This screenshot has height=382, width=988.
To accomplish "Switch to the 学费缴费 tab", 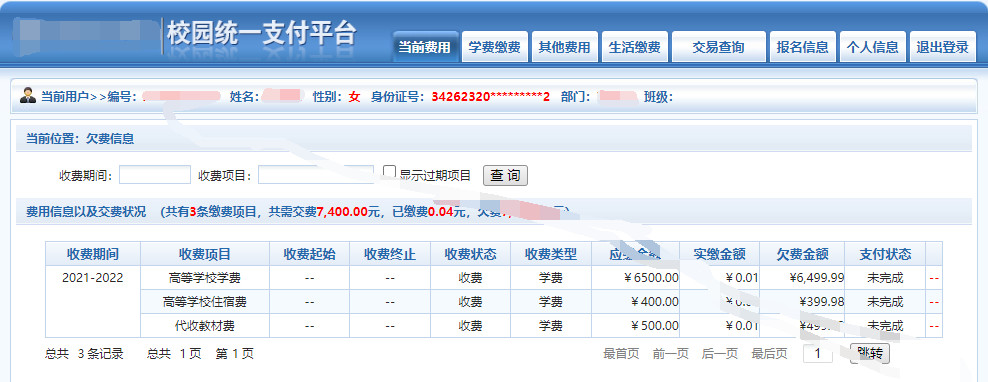I will pos(495,47).
